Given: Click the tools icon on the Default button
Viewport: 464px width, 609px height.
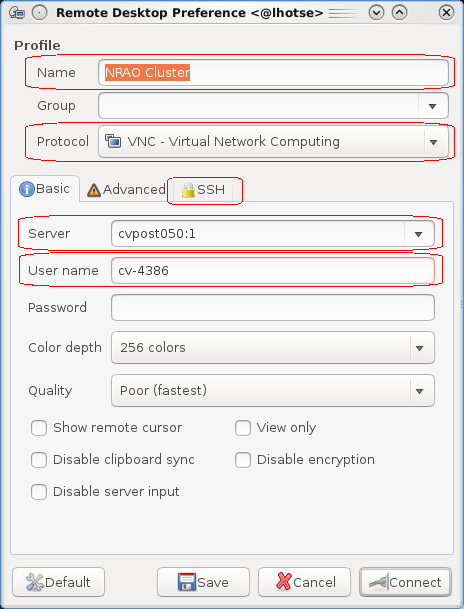Looking at the screenshot, I should tap(35, 582).
